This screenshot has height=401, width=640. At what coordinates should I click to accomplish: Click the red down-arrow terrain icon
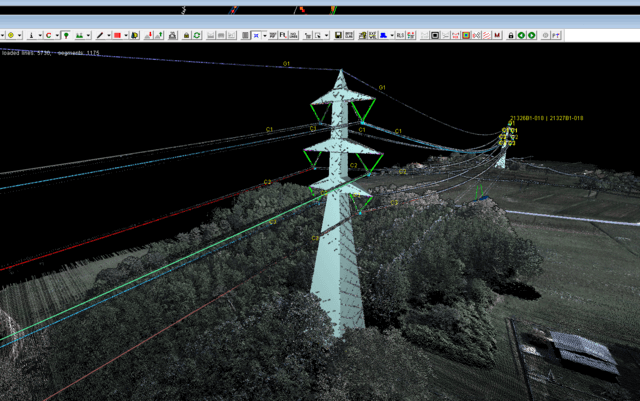click(x=148, y=36)
